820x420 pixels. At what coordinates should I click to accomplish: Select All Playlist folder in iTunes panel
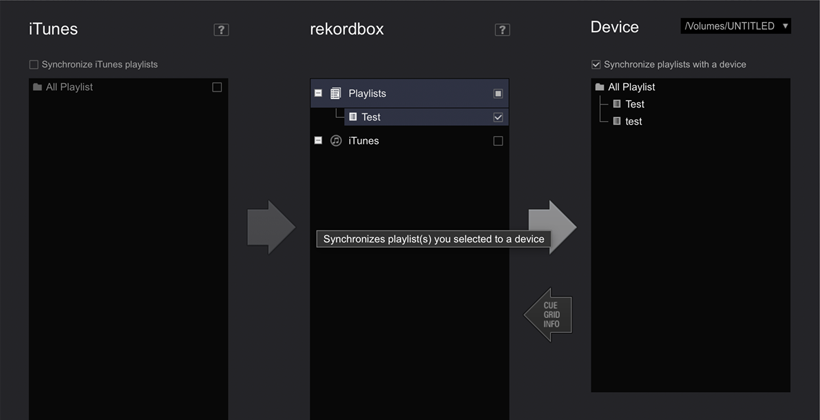pyautogui.click(x=69, y=87)
